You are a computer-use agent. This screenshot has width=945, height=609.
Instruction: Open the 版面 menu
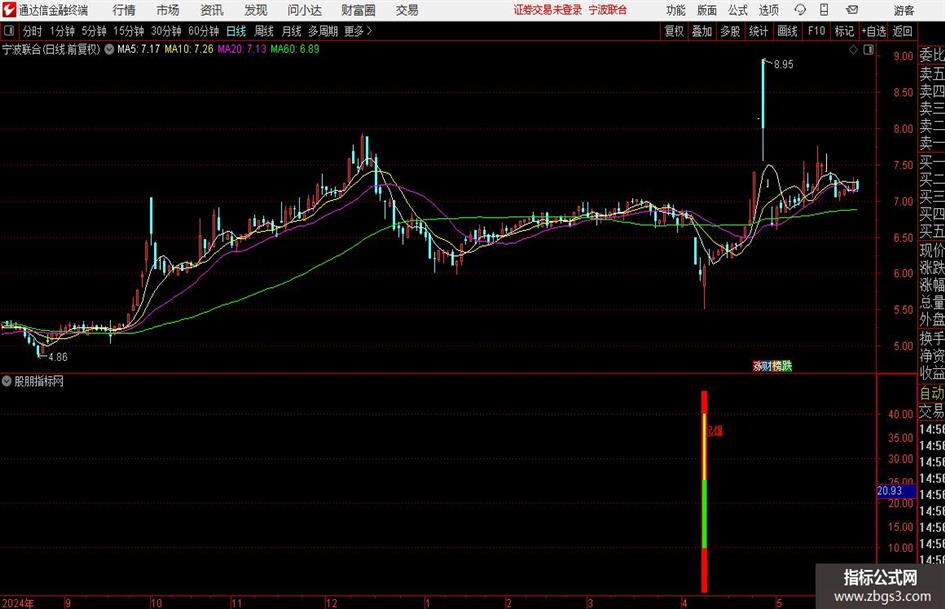[x=707, y=10]
